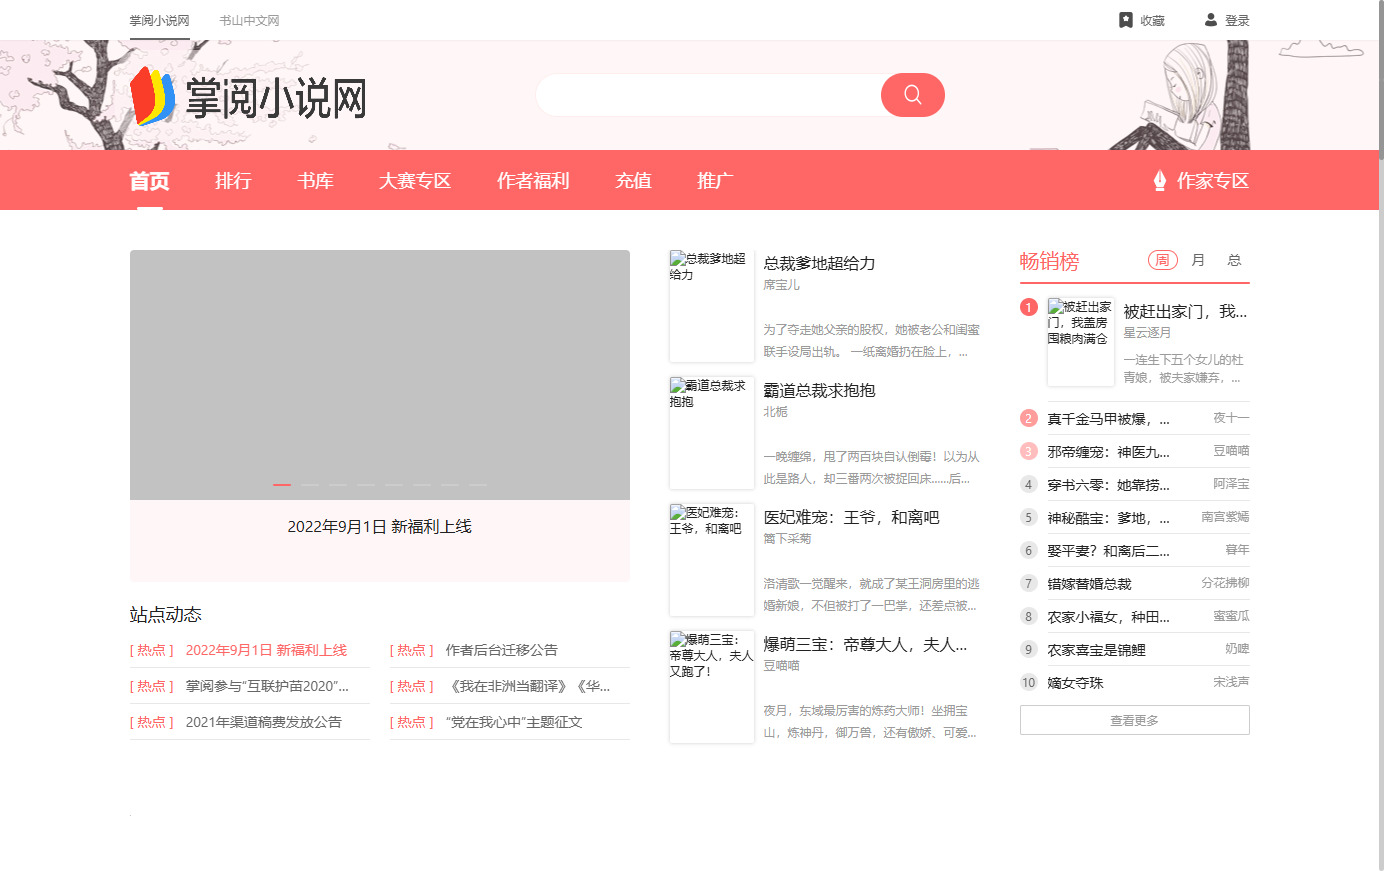
Task: Focus the search input field
Action: [708, 95]
